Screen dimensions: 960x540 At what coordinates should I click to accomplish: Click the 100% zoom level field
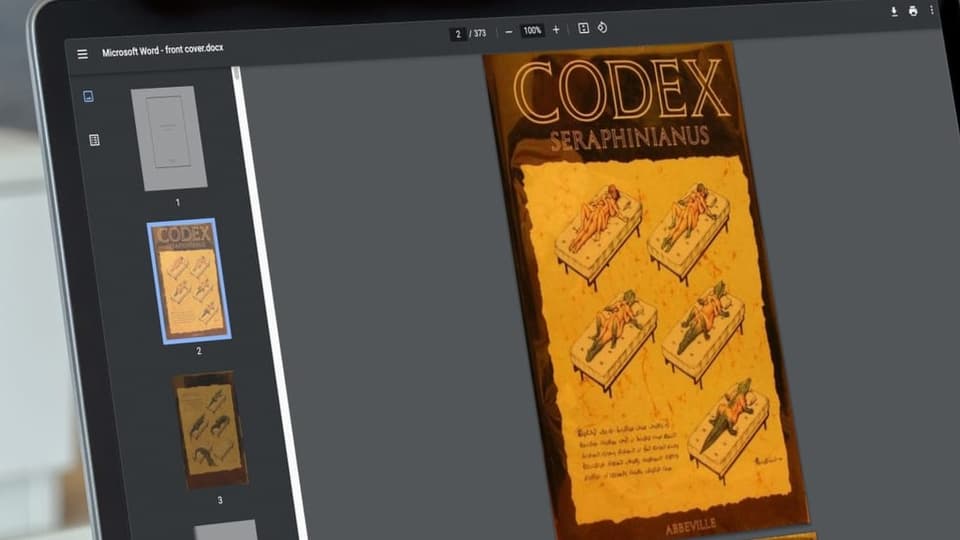[532, 31]
